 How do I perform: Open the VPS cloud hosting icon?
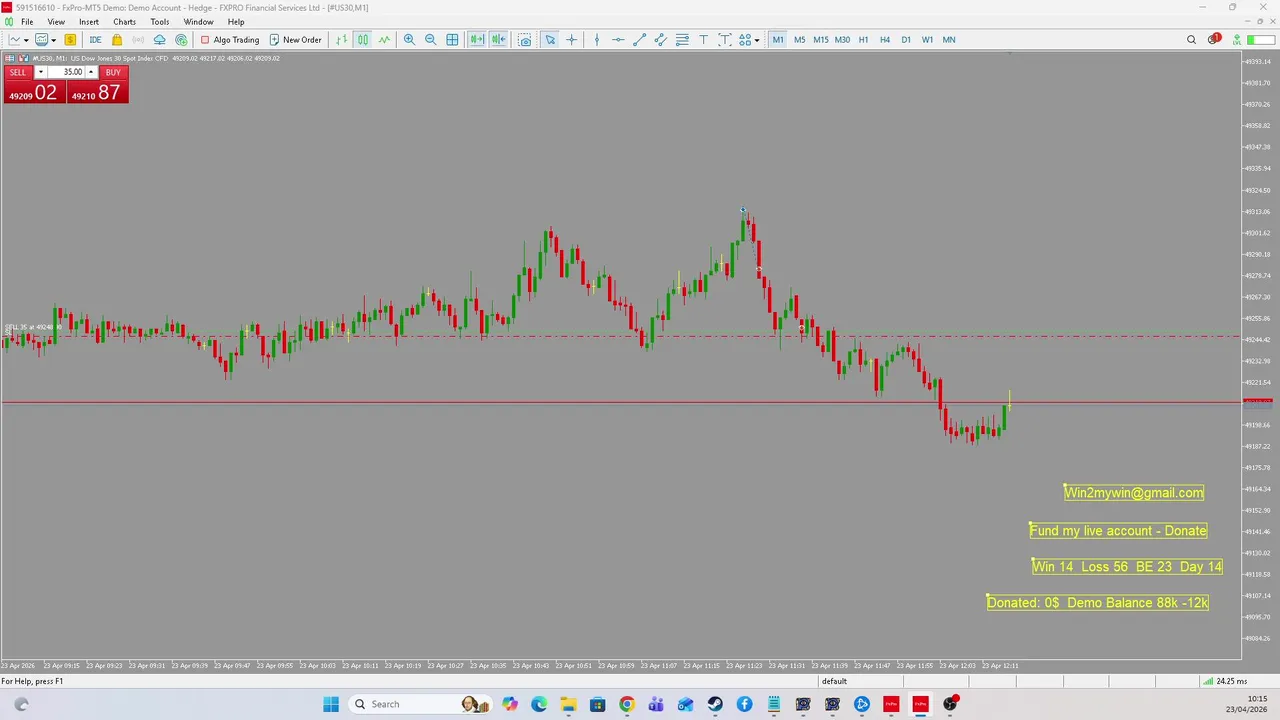159,40
